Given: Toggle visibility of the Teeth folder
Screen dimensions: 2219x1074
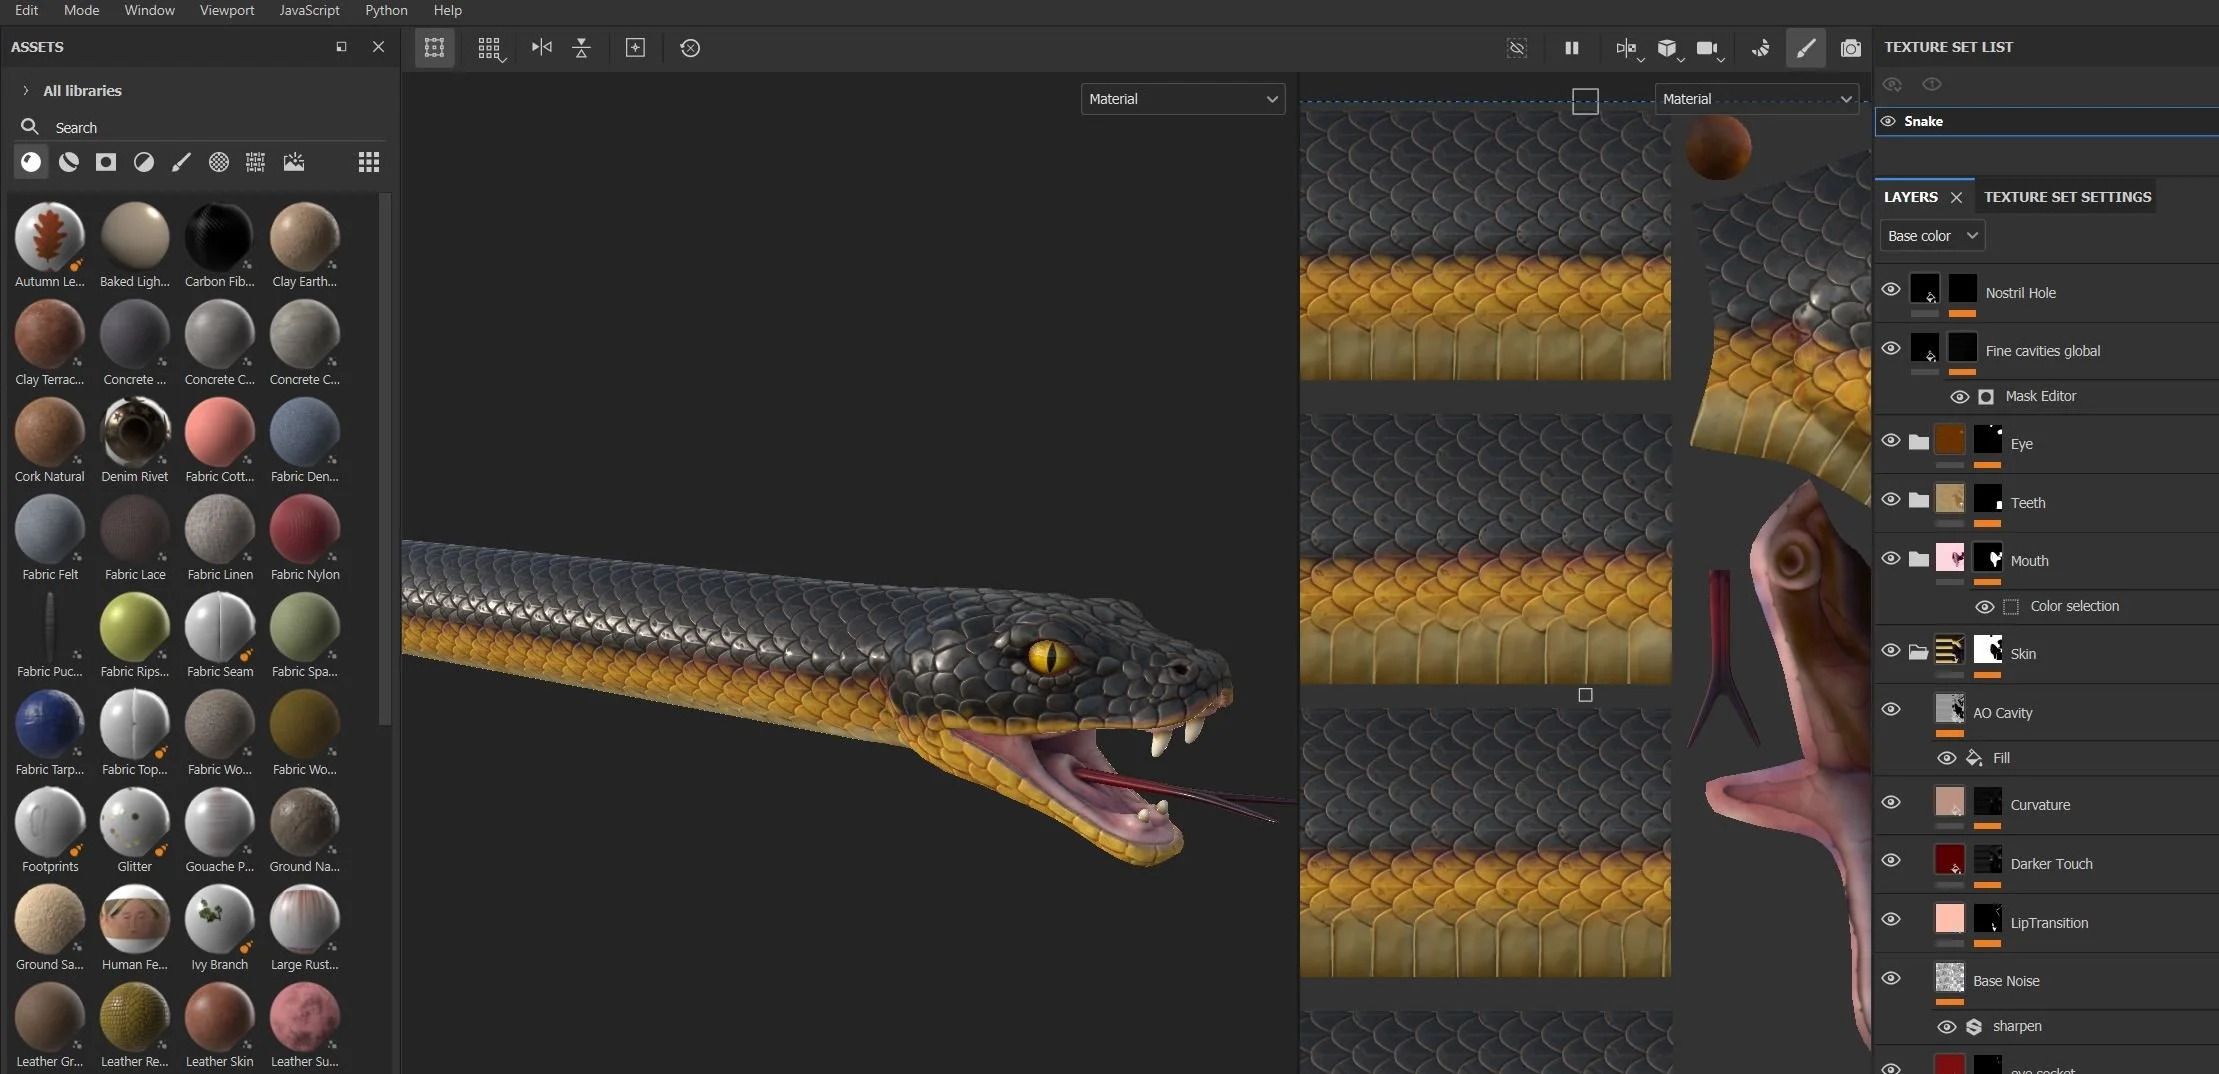Looking at the screenshot, I should (x=1891, y=500).
